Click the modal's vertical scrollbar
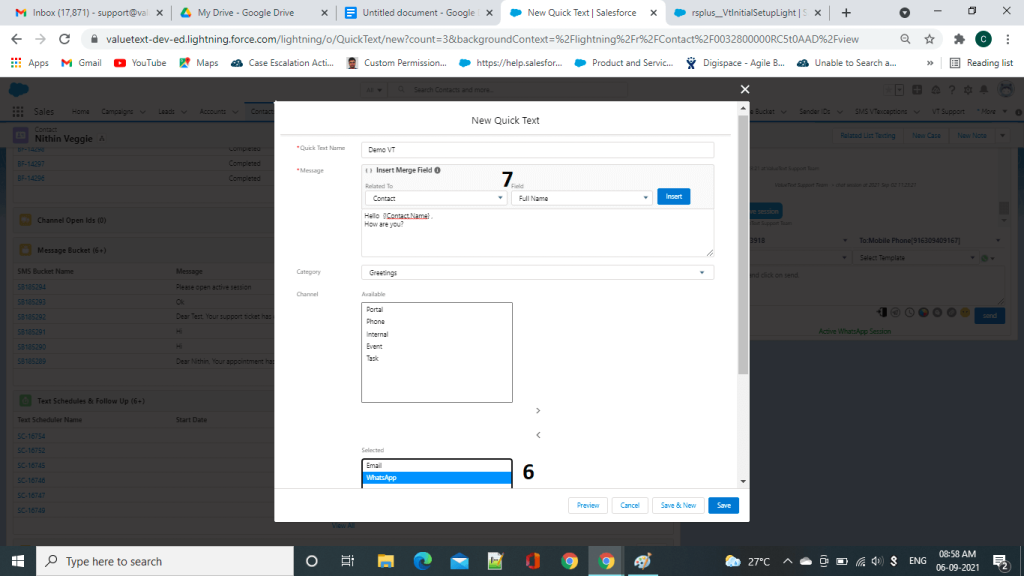Viewport: 1024px width, 576px height. (742, 250)
